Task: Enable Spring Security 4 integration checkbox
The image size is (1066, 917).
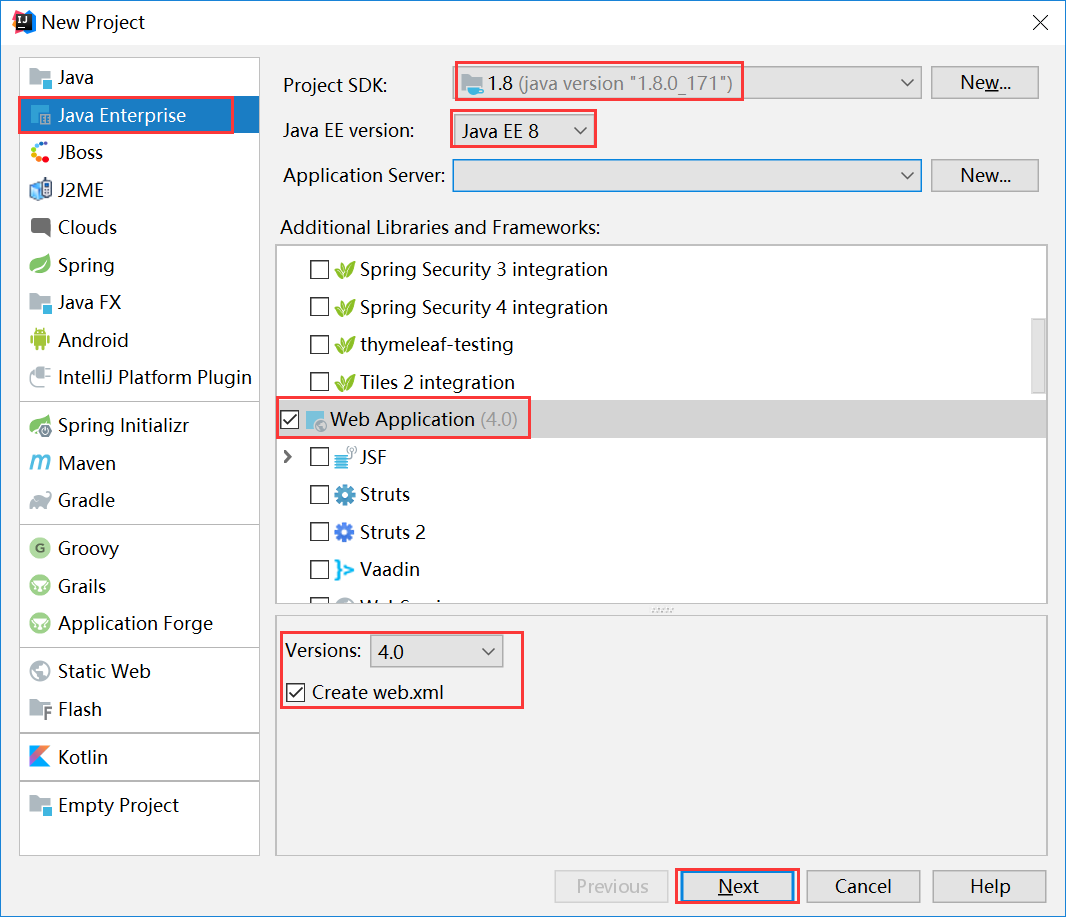Action: 320,307
